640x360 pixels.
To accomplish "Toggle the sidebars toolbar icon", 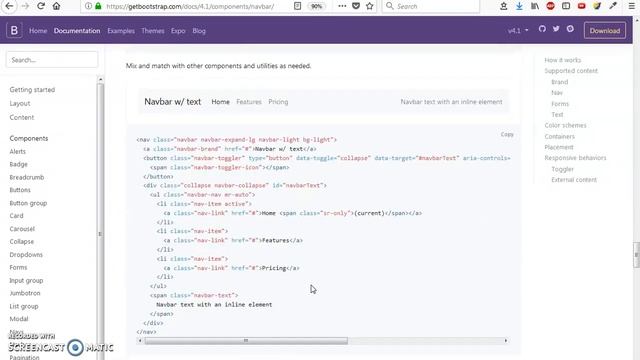I will point(566,6).
